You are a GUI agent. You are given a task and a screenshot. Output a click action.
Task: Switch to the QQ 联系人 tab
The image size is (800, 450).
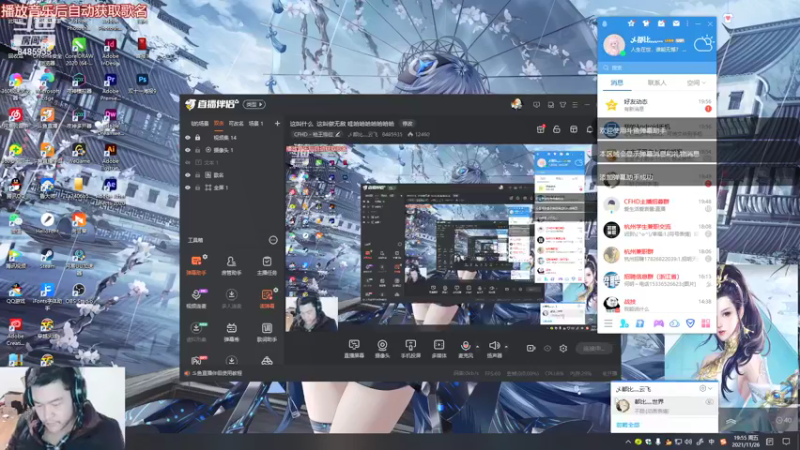(x=657, y=83)
